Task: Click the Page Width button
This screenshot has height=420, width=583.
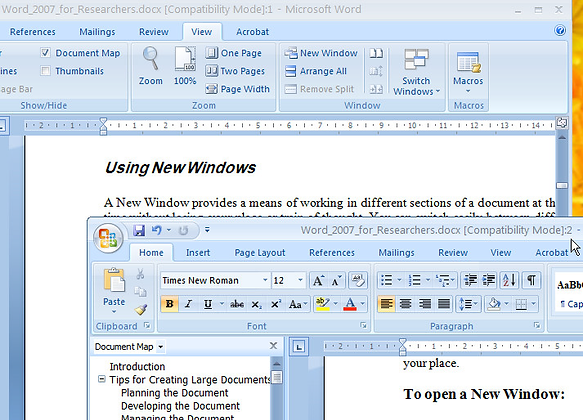Action: (x=238, y=89)
